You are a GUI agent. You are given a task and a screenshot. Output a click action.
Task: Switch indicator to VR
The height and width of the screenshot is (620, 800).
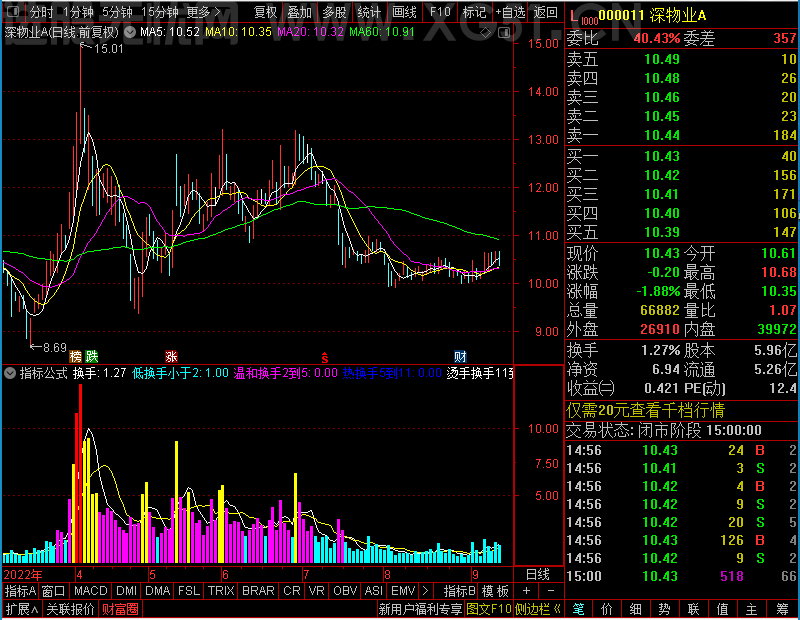[316, 591]
